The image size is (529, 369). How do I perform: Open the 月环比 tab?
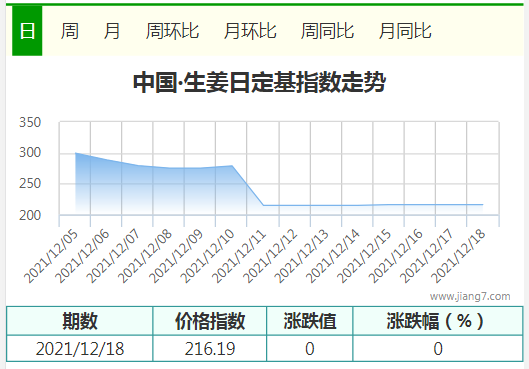pos(250,31)
